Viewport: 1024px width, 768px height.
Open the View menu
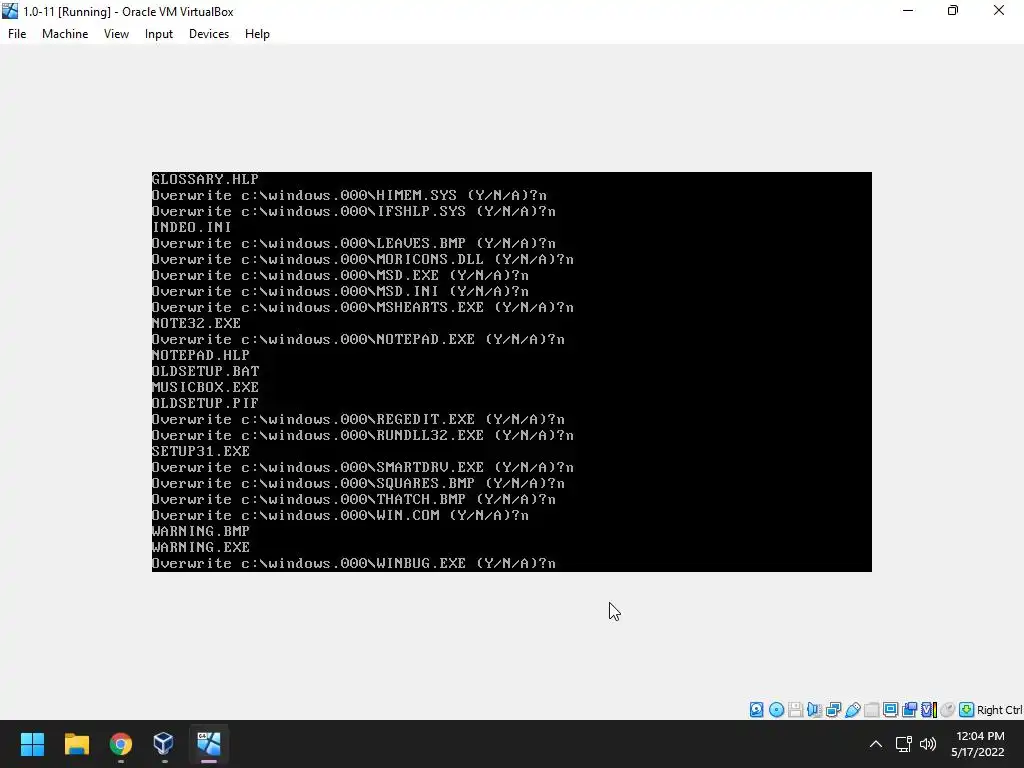pyautogui.click(x=116, y=34)
